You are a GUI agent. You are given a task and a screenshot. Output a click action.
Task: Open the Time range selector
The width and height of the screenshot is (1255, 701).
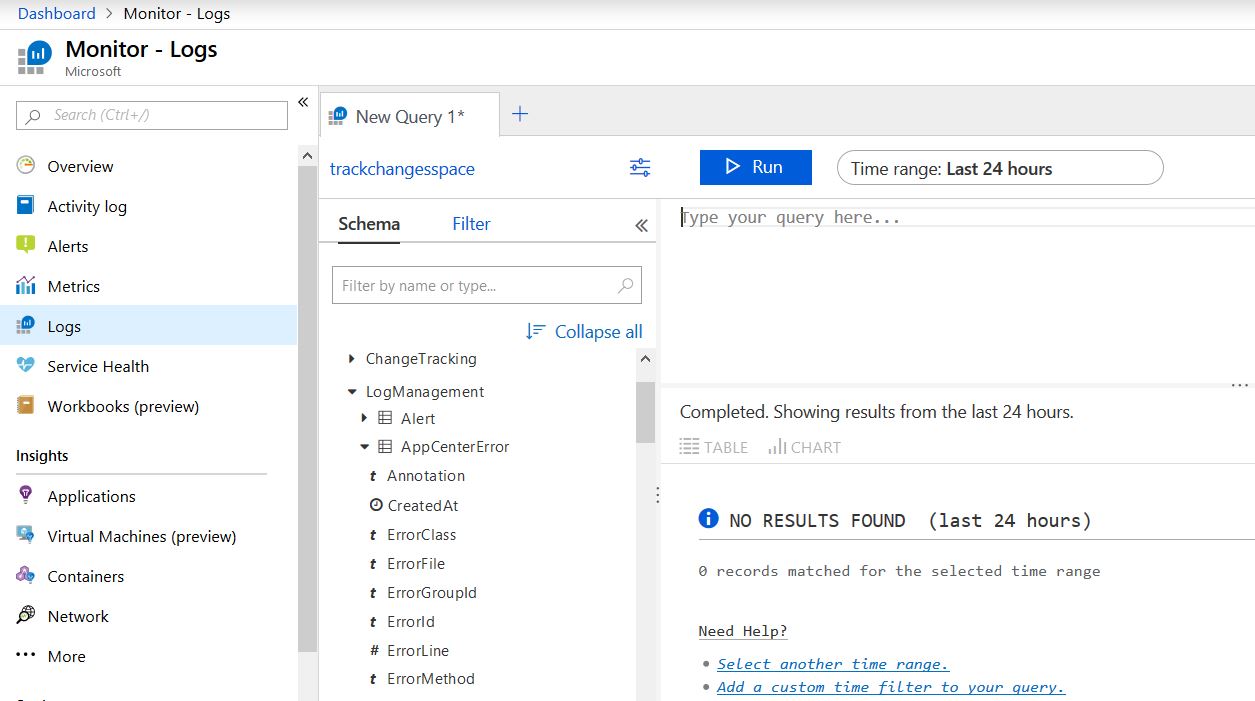(x=999, y=168)
